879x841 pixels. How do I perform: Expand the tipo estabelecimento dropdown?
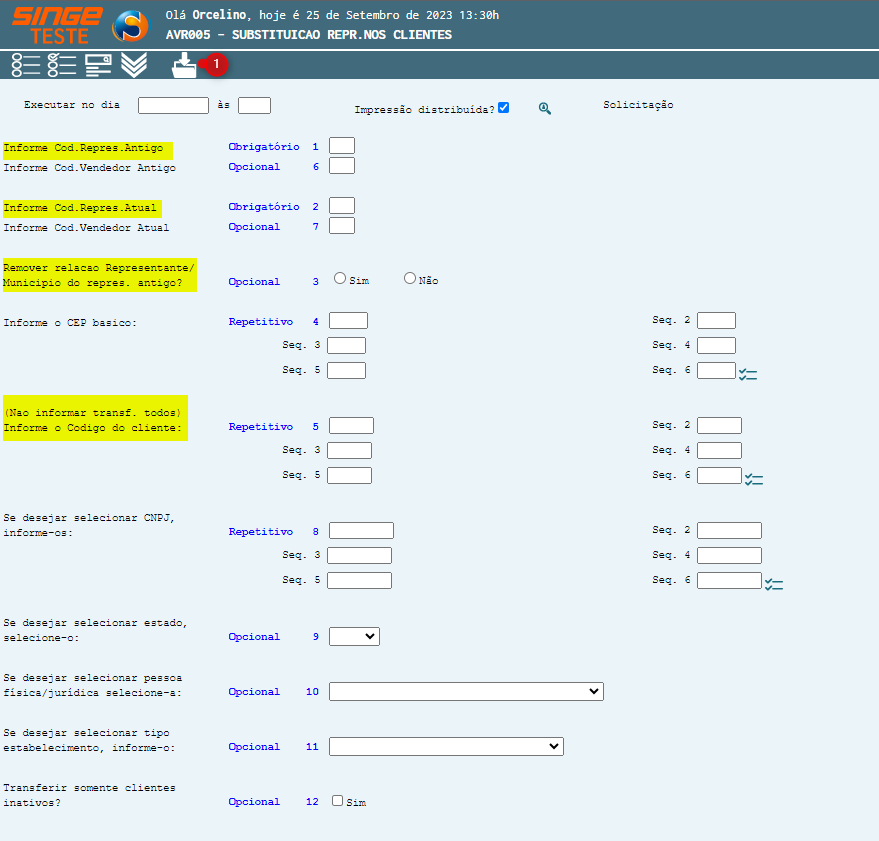(x=446, y=746)
